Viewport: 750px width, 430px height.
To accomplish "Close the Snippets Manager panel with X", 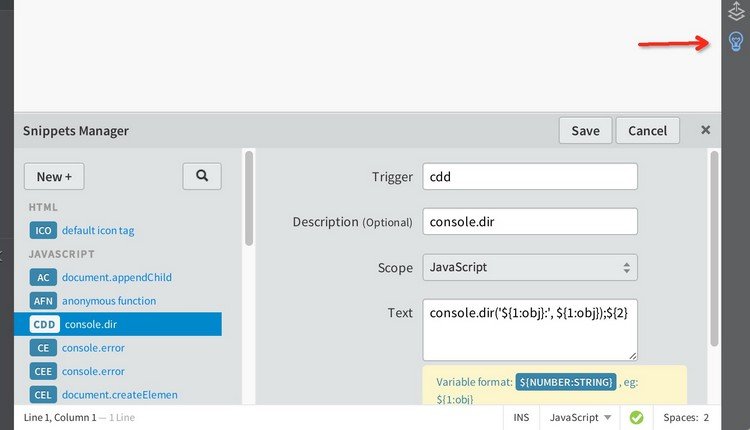I will tap(705, 130).
